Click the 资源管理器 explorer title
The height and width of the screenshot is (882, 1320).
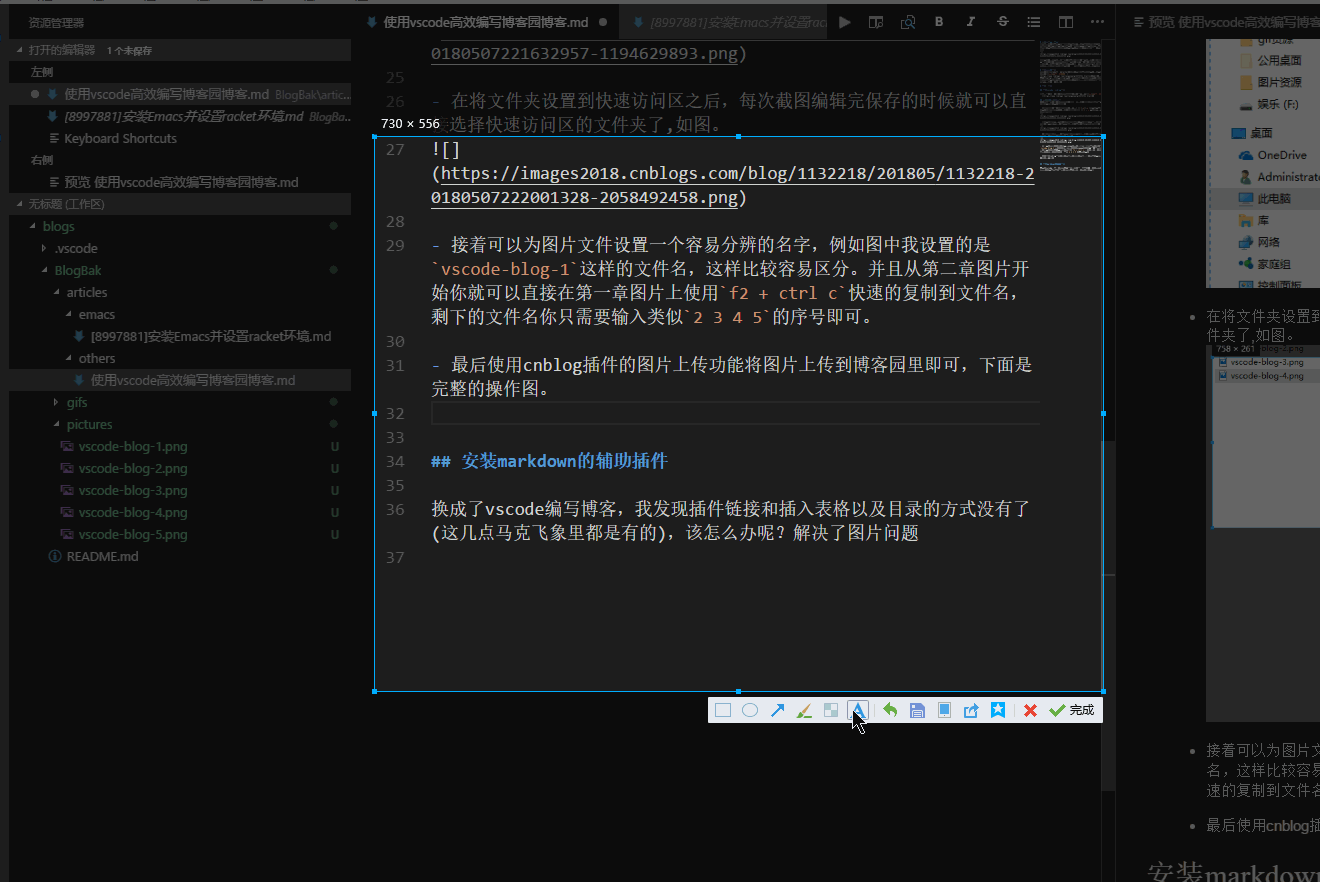click(56, 22)
